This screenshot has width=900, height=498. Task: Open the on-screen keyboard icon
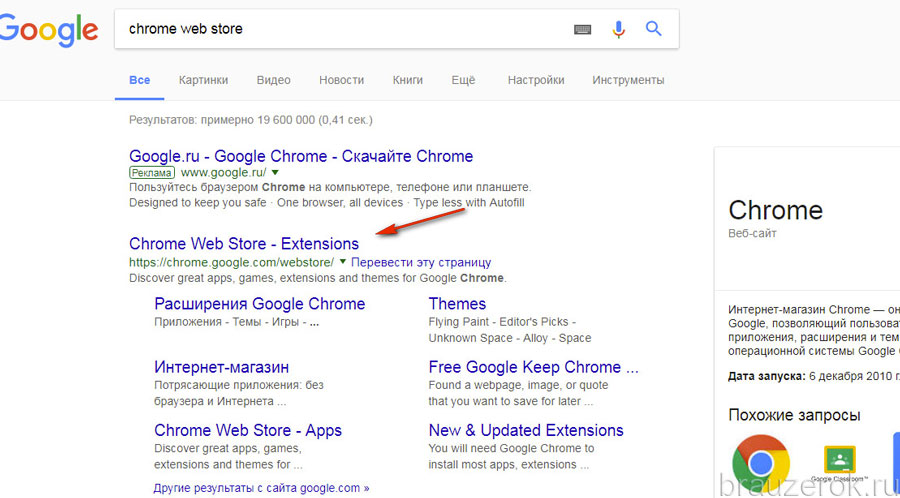click(x=583, y=29)
